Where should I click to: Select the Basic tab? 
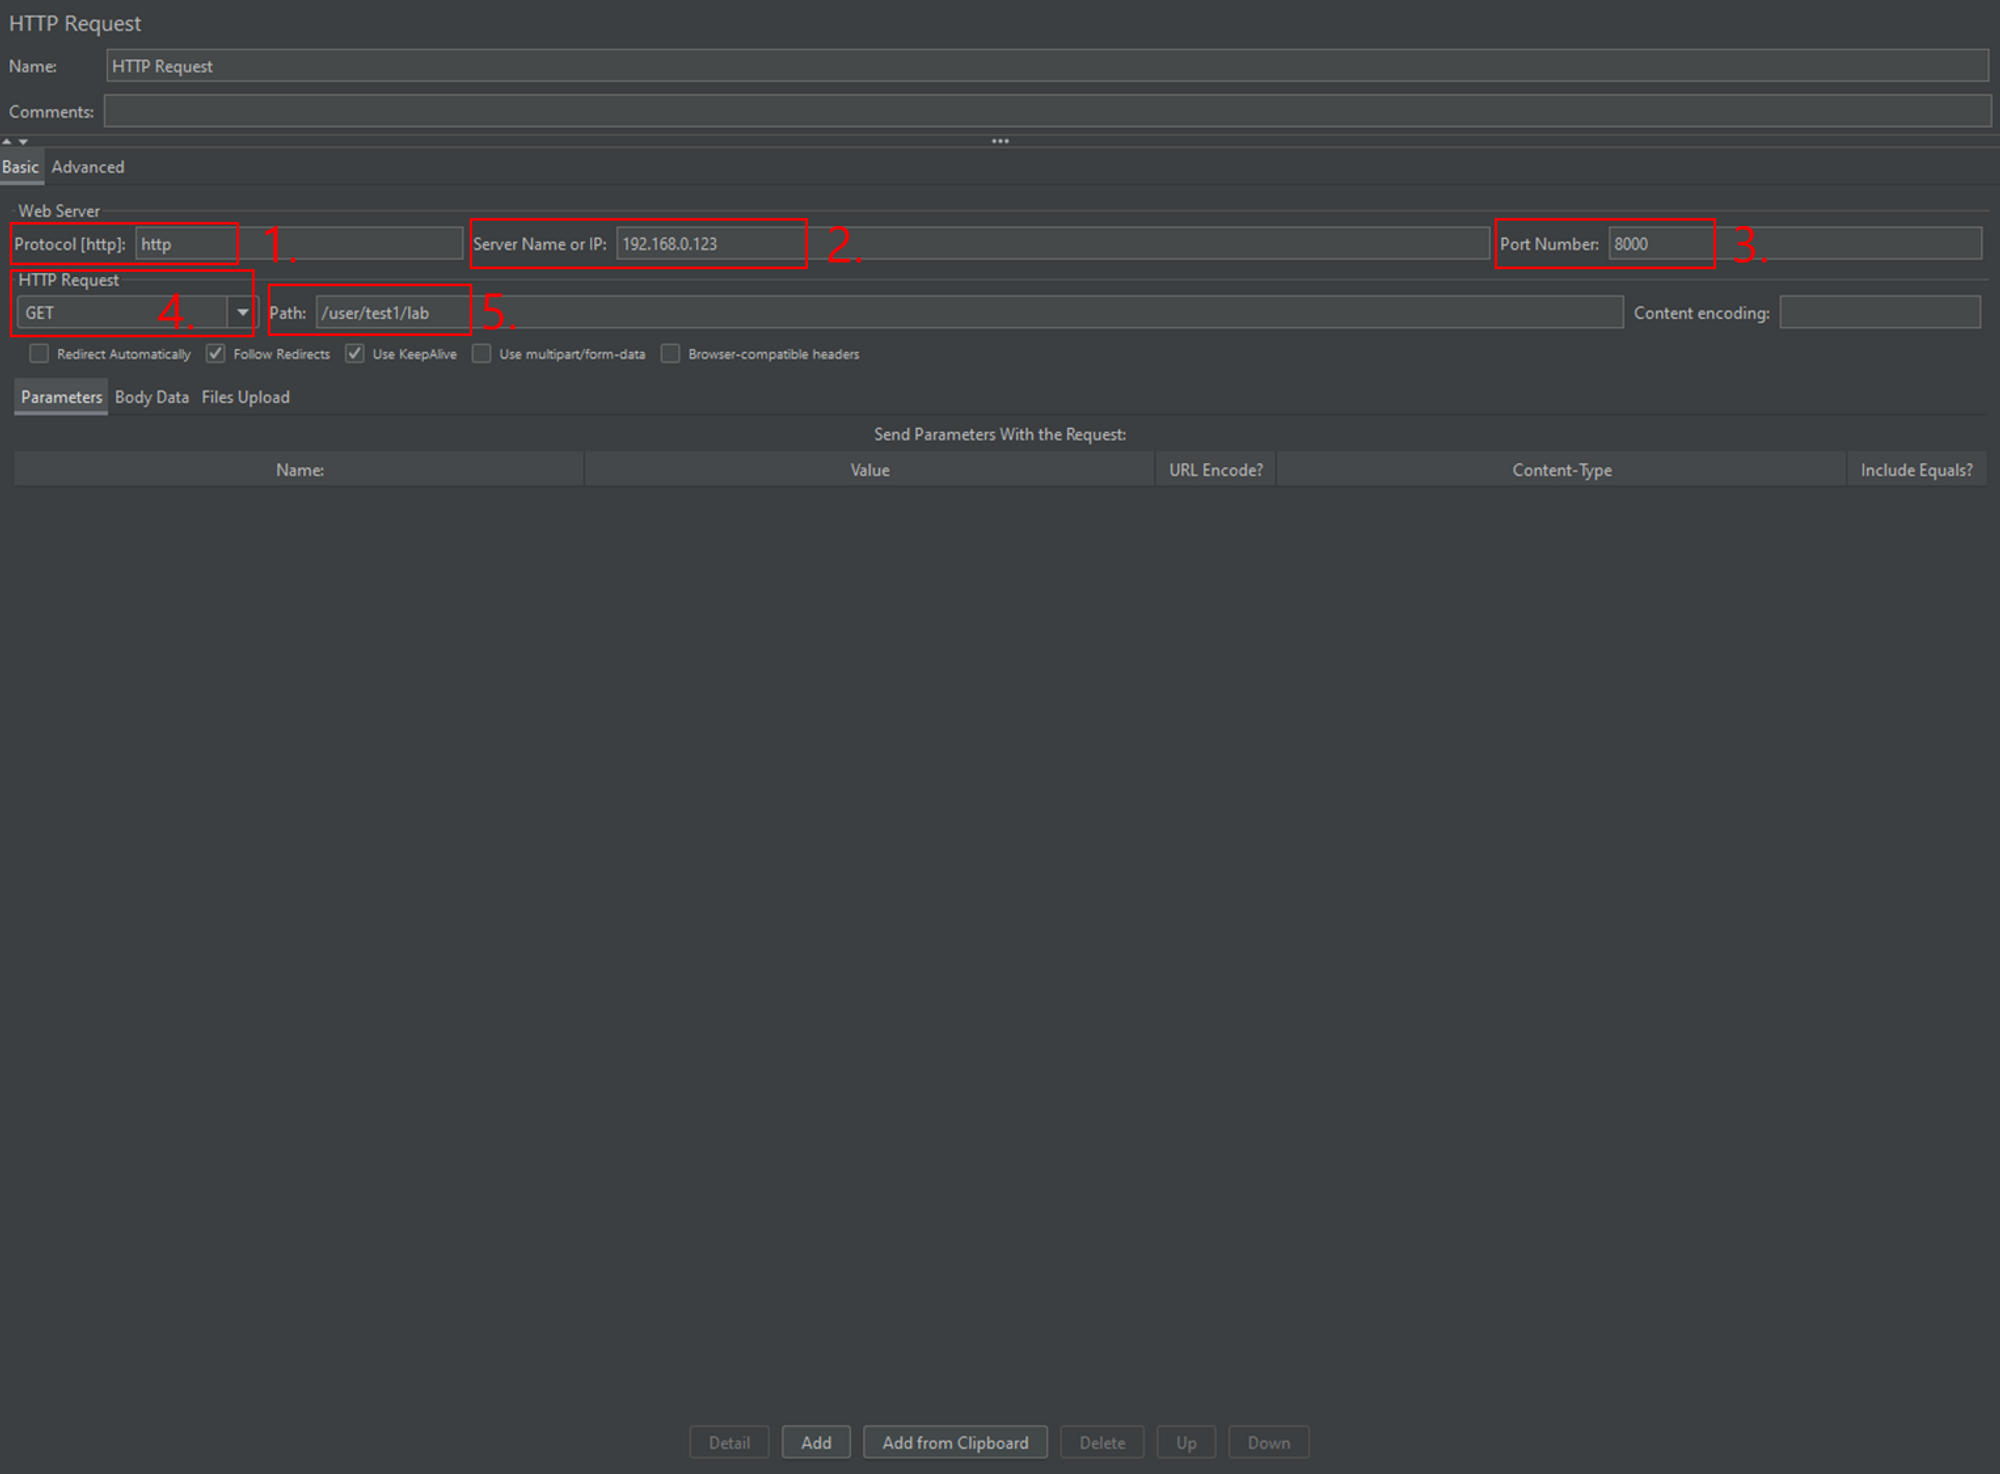pos(20,167)
